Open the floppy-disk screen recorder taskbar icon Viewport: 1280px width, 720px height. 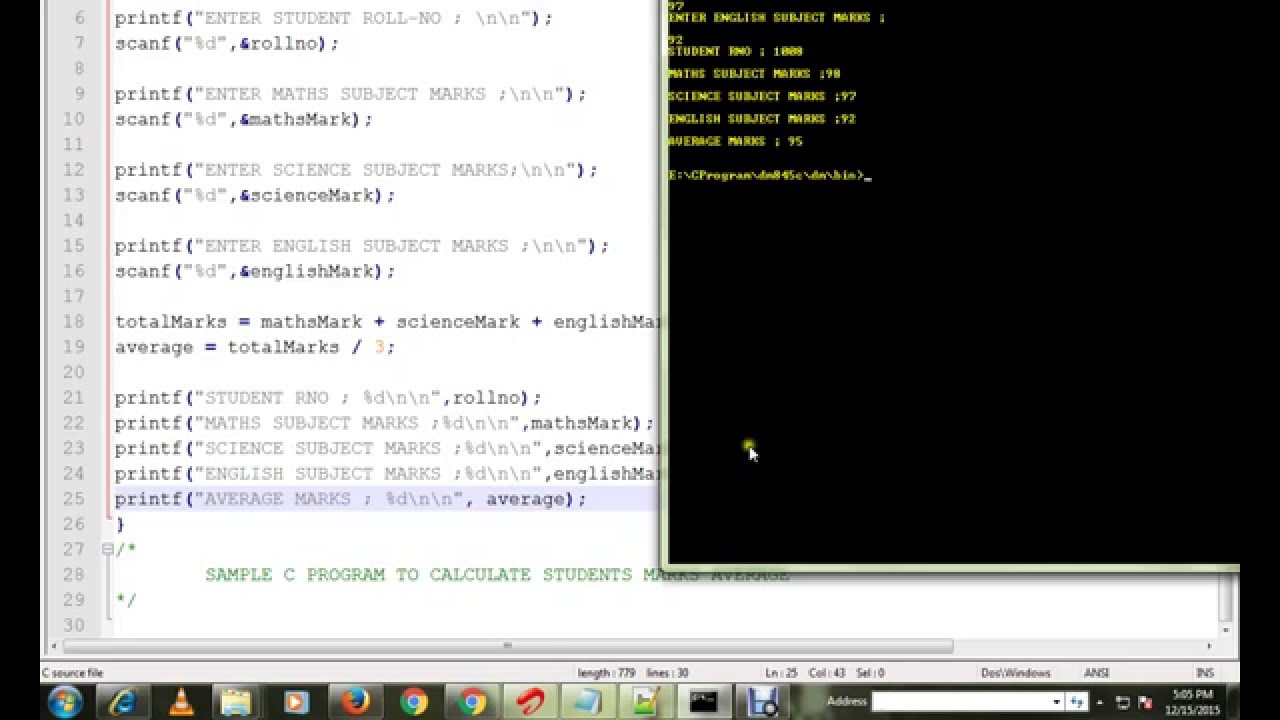click(x=762, y=702)
